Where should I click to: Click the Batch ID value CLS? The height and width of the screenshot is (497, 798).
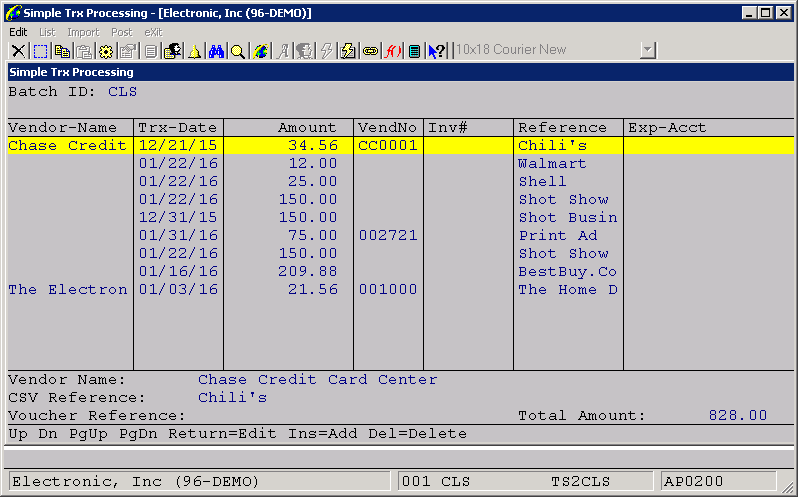pos(123,92)
